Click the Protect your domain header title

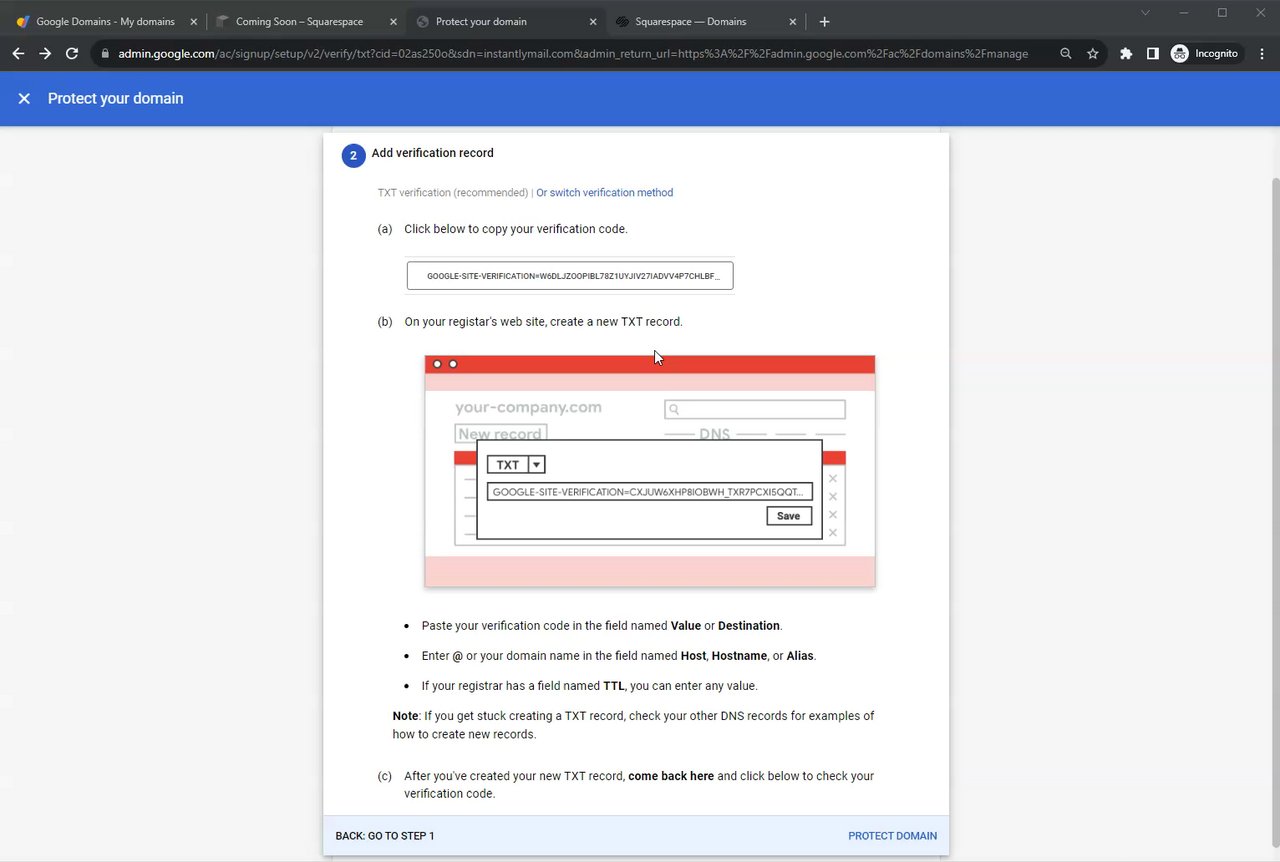[x=116, y=98]
